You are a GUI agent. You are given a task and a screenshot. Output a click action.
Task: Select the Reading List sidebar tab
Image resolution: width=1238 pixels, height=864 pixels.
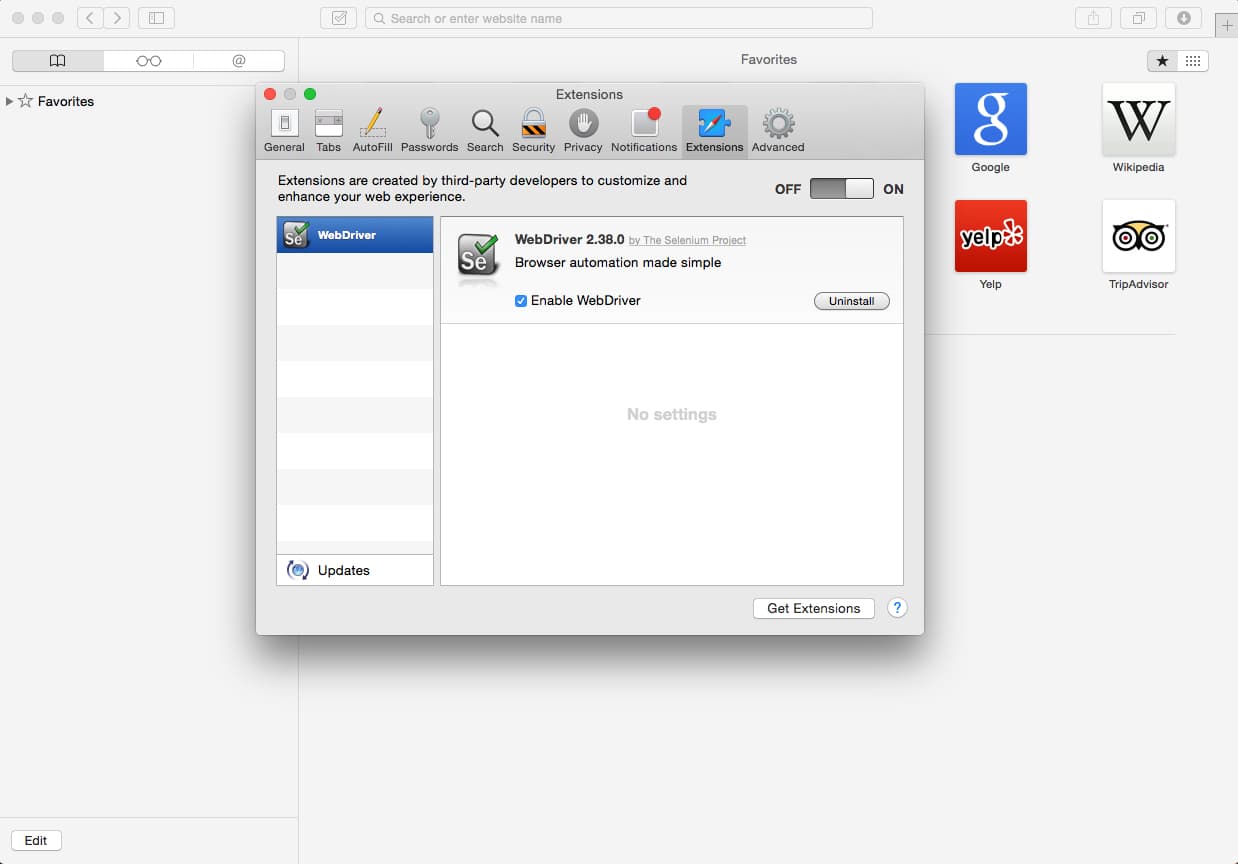(x=148, y=61)
